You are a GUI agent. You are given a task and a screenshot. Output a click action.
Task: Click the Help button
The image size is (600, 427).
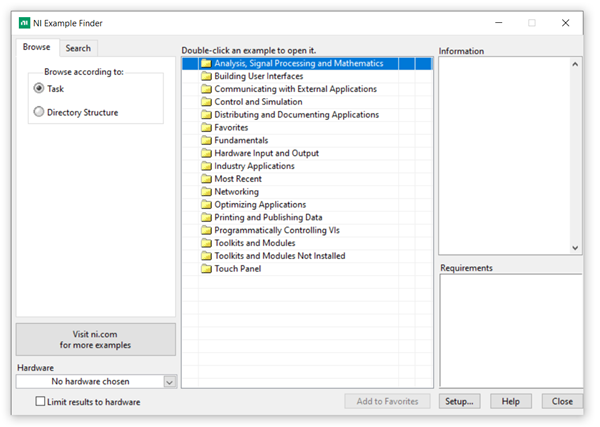tap(511, 401)
